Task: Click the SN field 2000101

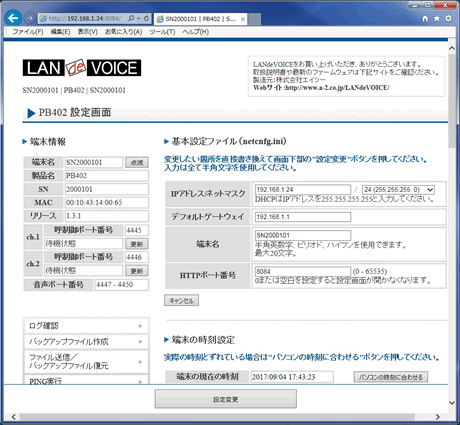Action: (x=107, y=189)
